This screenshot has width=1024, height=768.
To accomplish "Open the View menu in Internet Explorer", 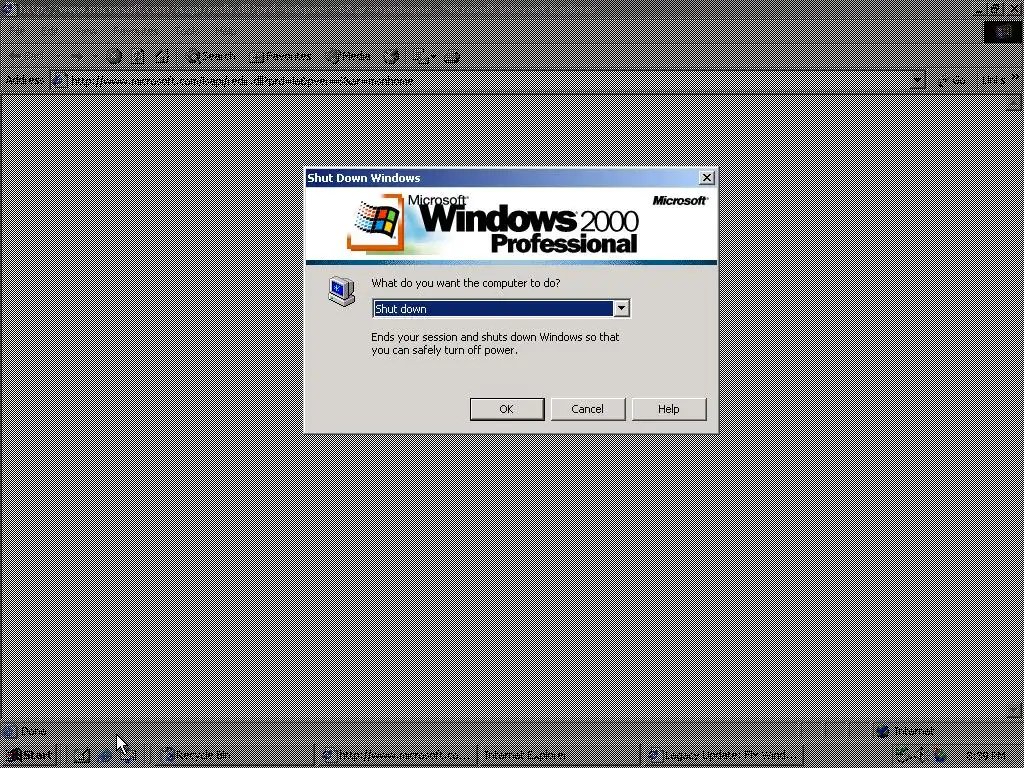I will click(86, 31).
